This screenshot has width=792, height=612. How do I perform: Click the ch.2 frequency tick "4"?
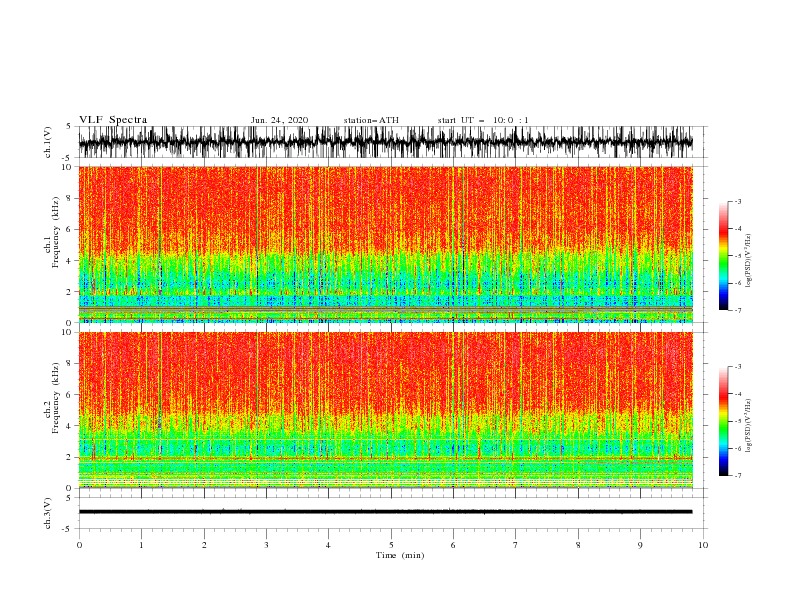click(70, 426)
